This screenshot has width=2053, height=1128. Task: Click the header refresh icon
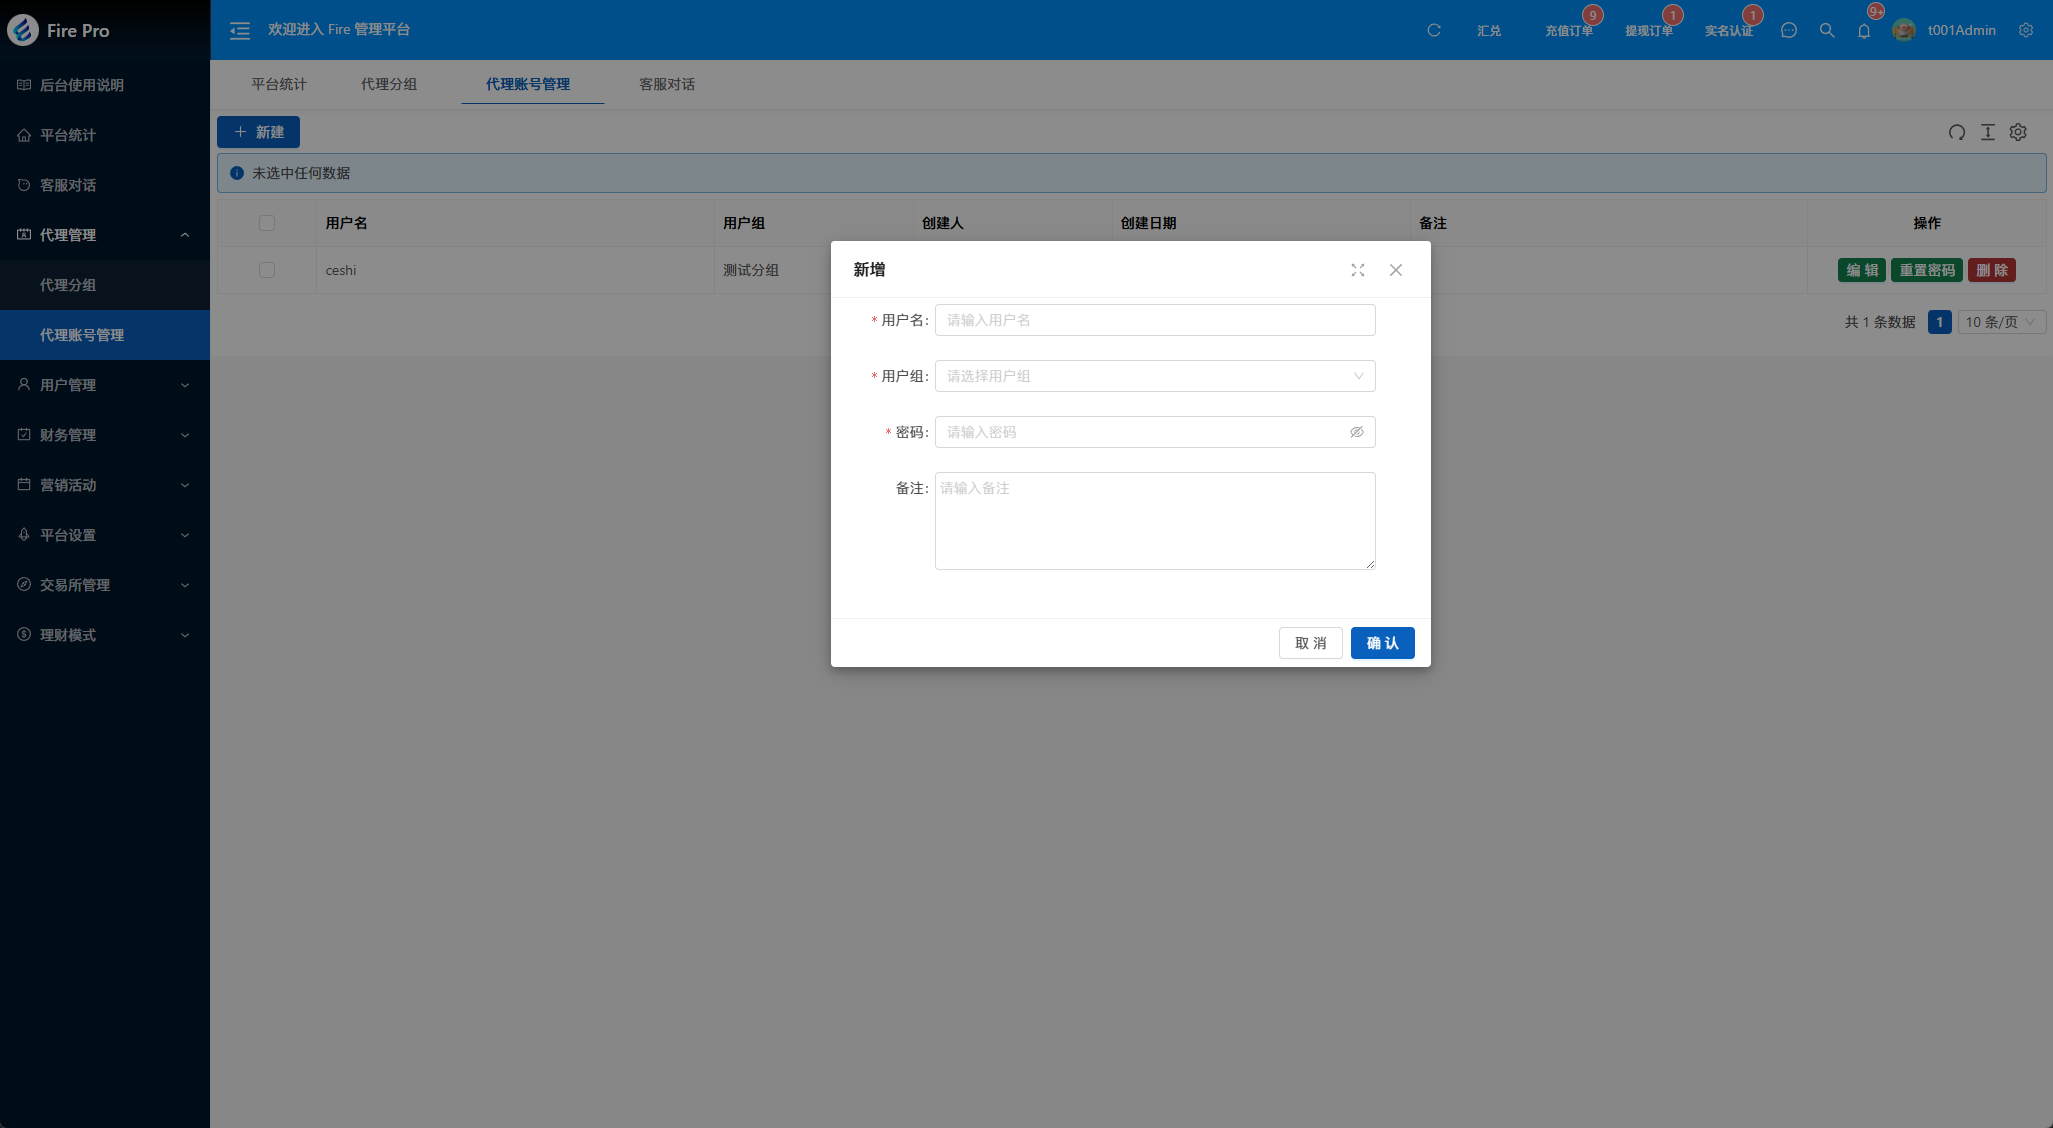point(1433,31)
